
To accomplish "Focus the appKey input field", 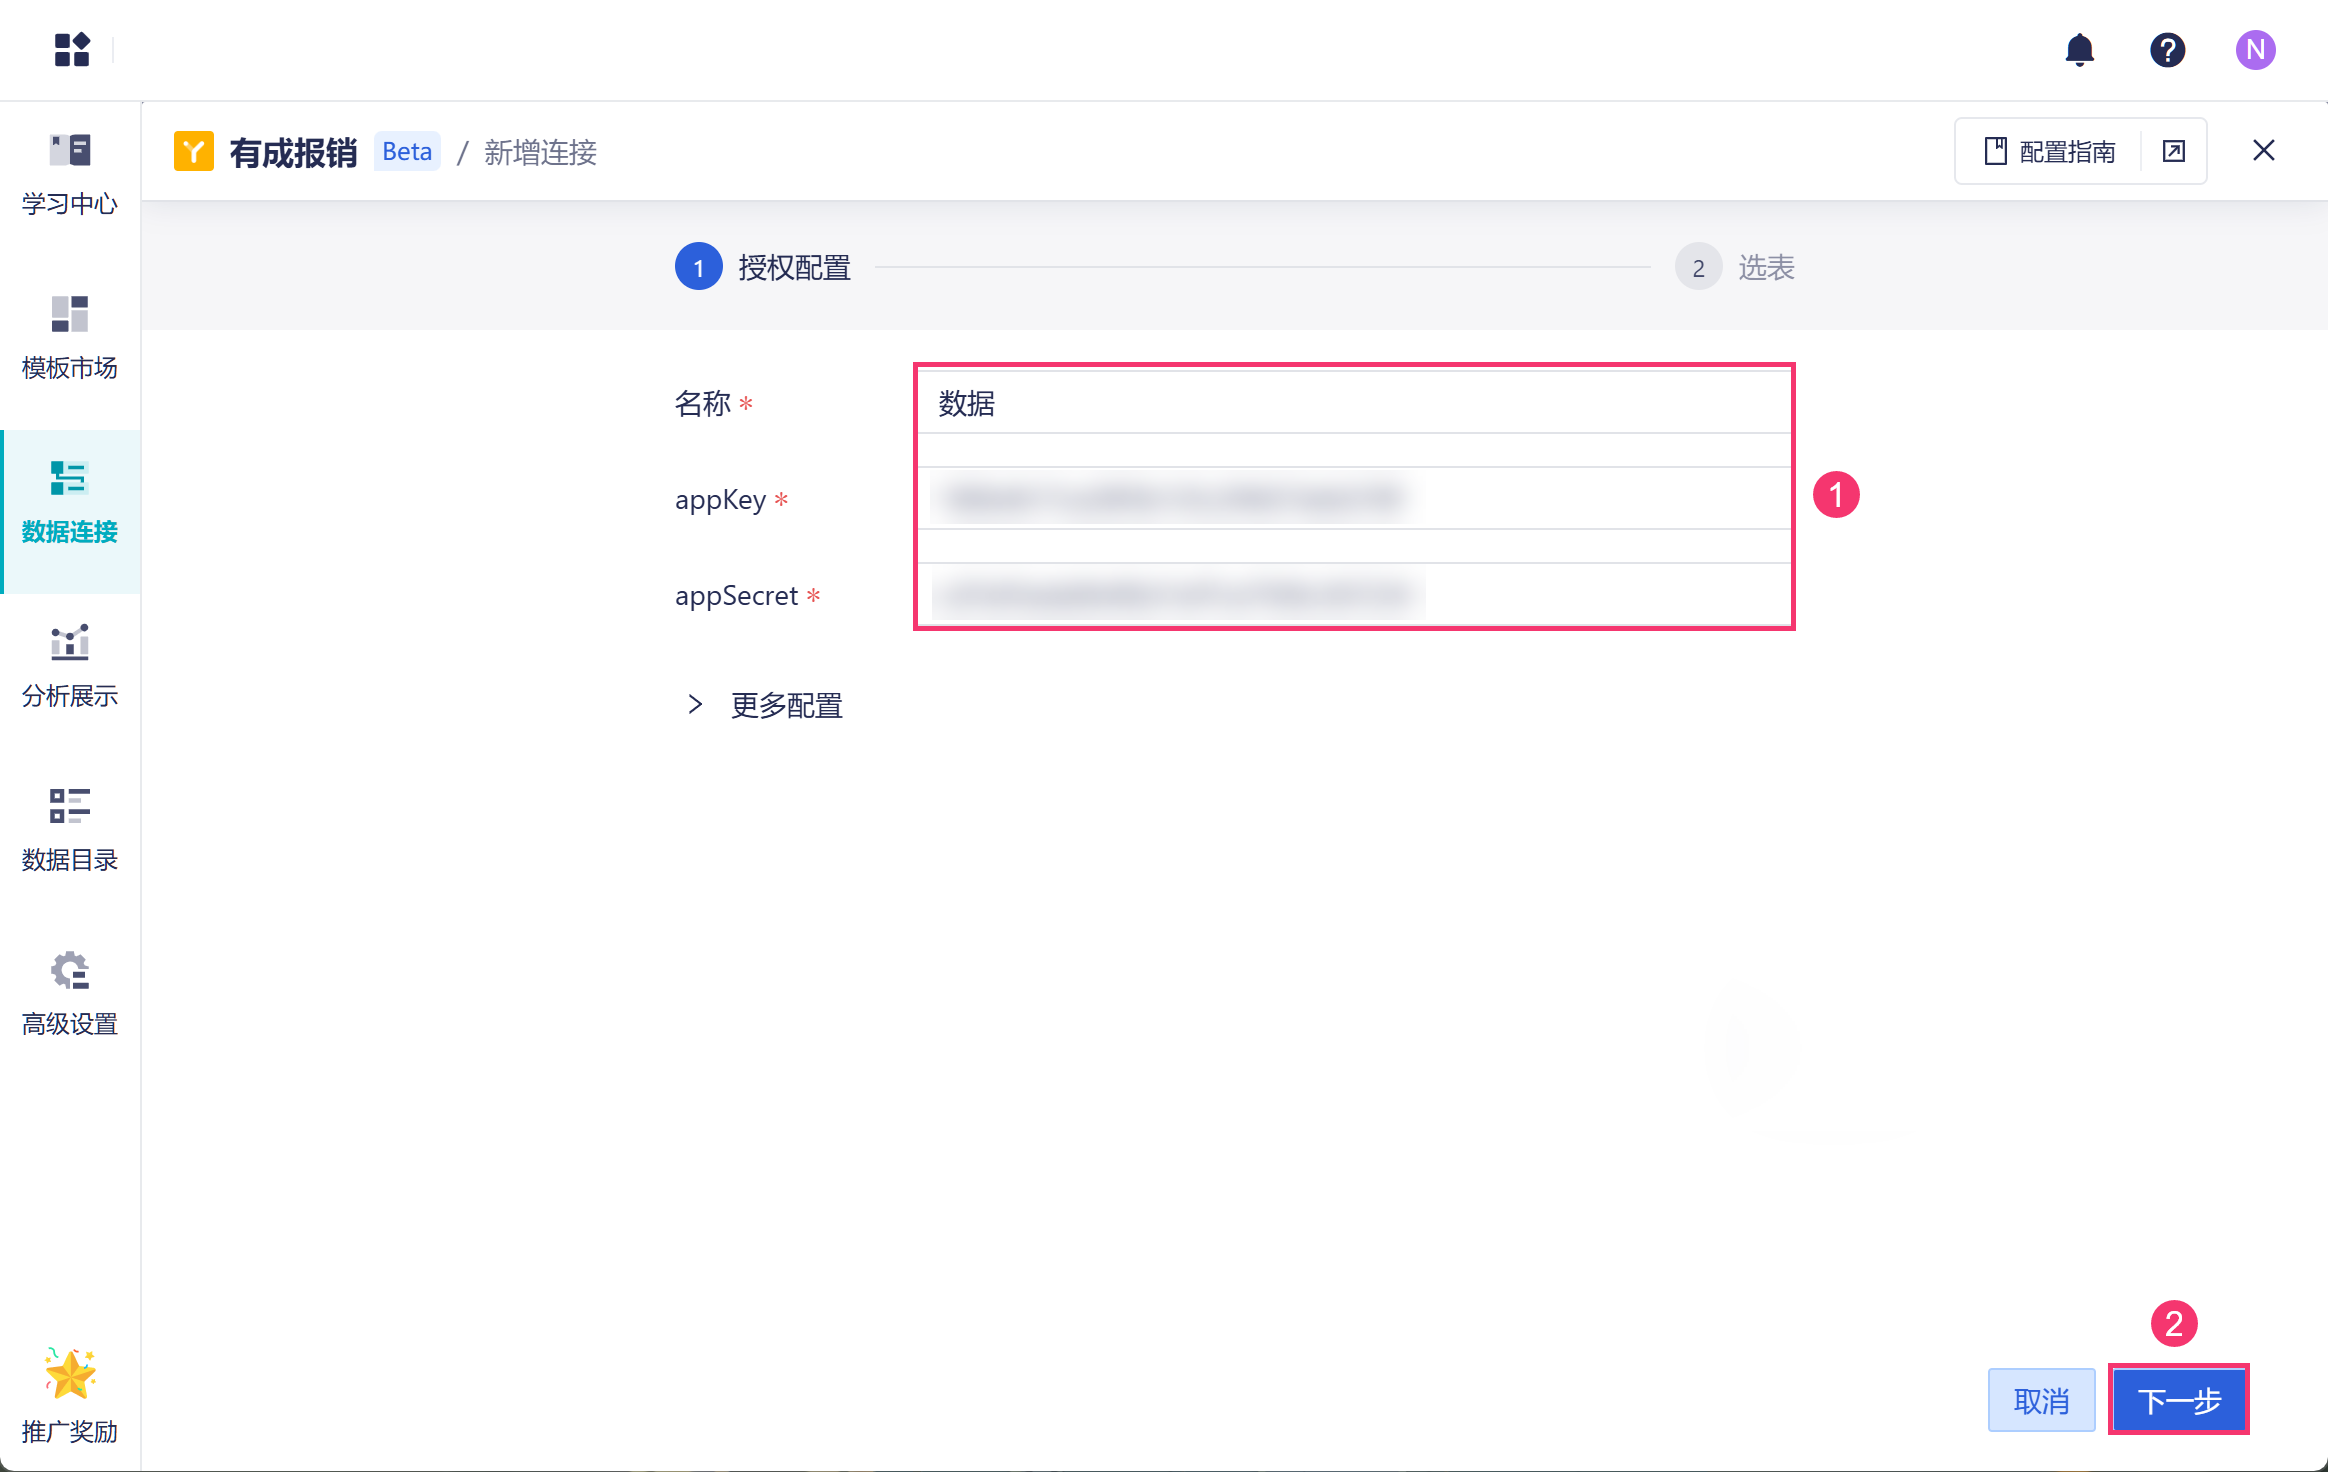I will 1354,498.
